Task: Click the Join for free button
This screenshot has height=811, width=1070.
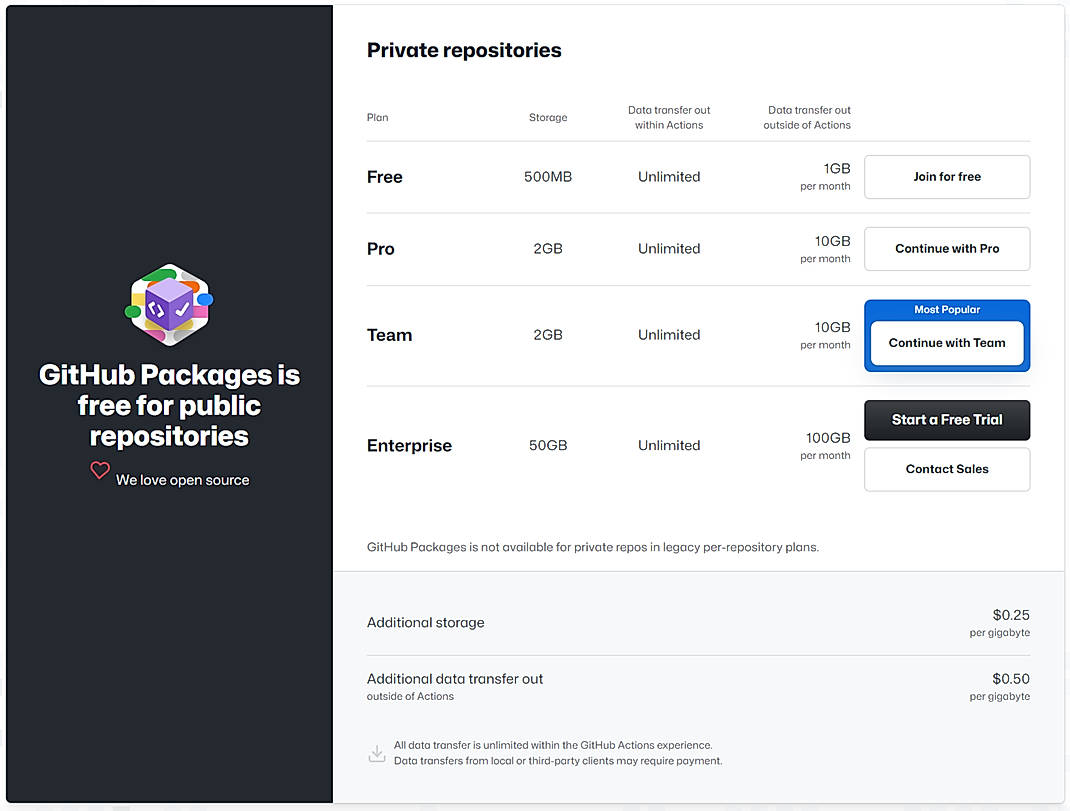Action: pyautogui.click(x=946, y=176)
